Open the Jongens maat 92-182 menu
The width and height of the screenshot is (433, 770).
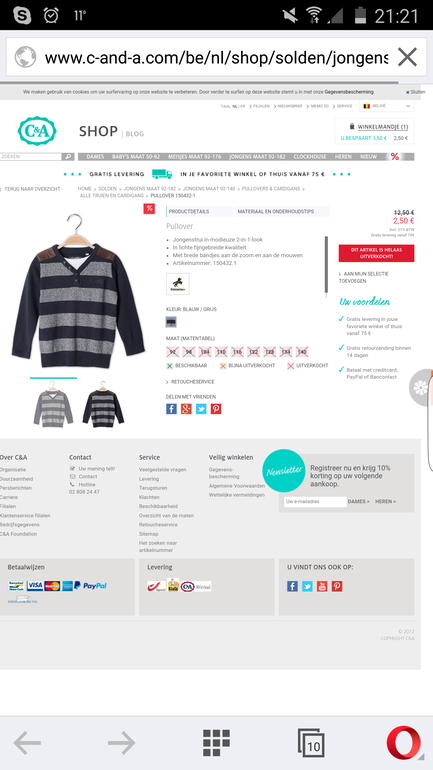point(258,157)
